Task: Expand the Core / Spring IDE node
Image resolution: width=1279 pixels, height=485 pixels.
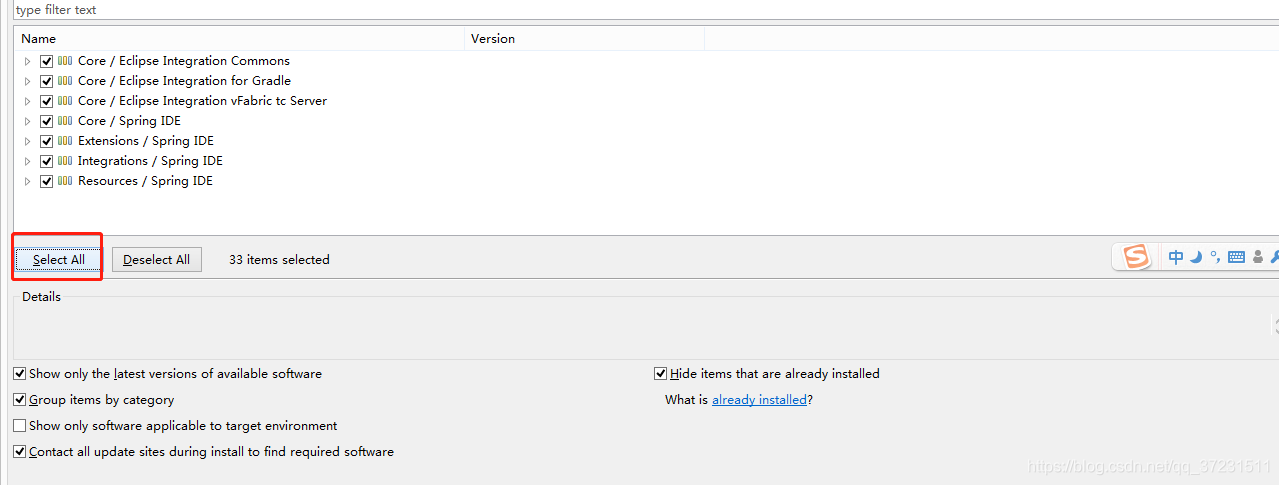Action: pos(28,121)
